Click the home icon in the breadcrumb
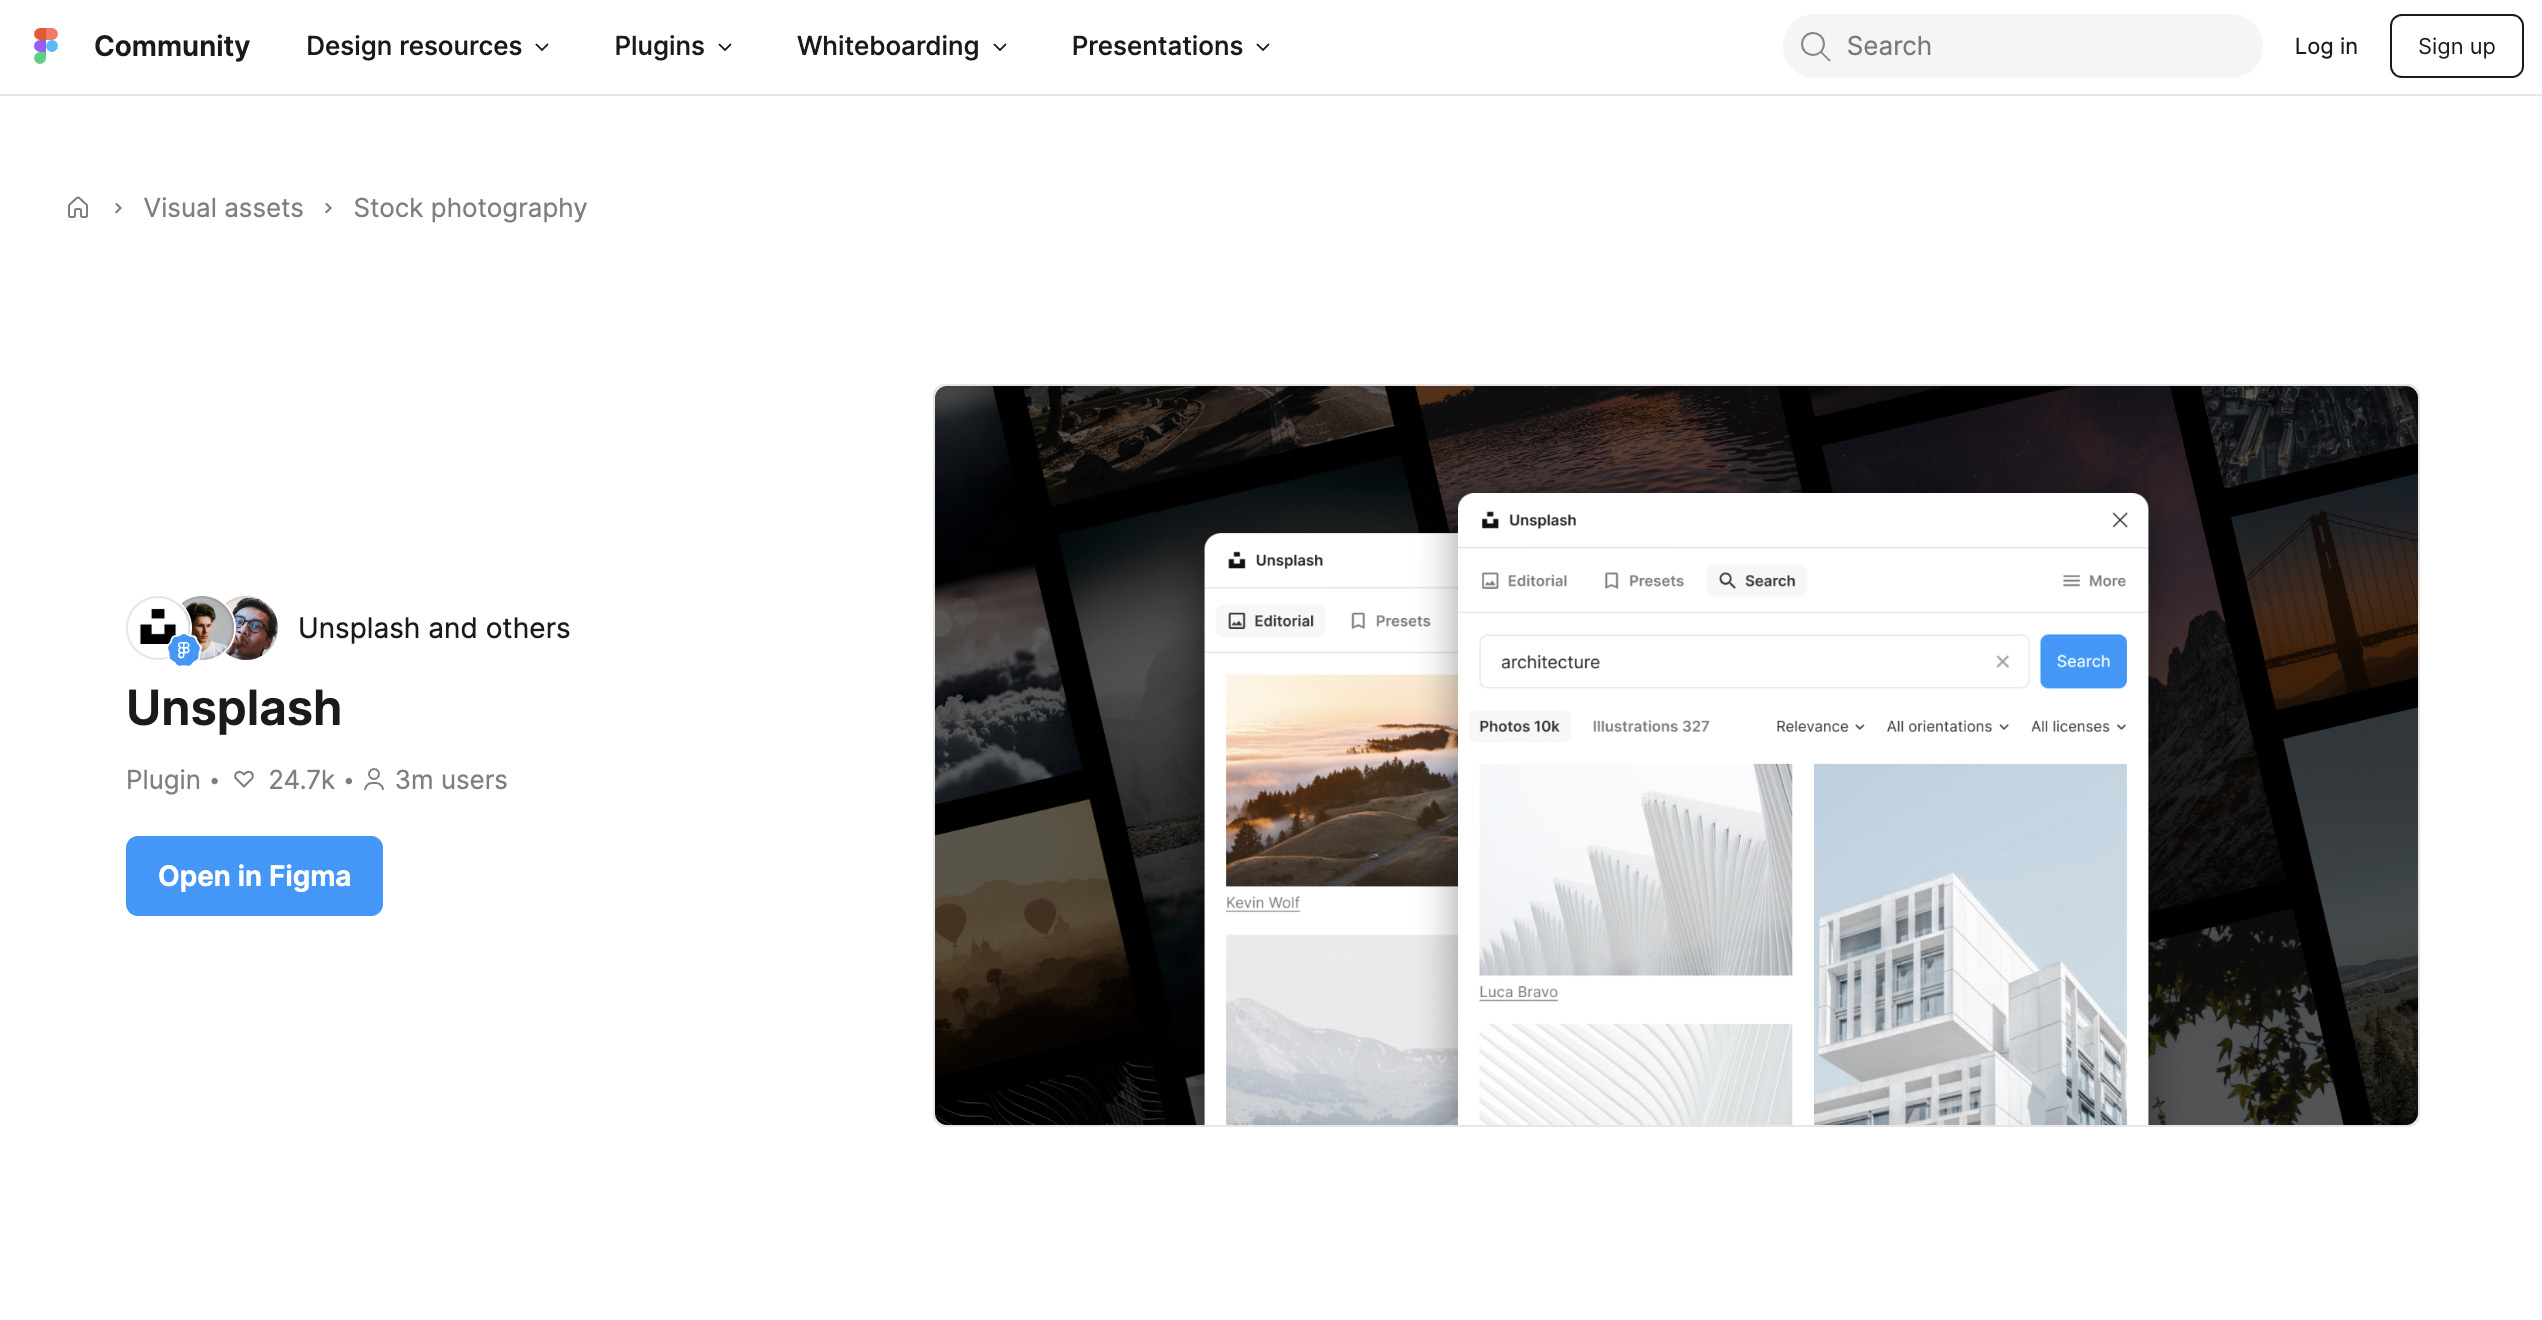This screenshot has width=2542, height=1320. (78, 207)
